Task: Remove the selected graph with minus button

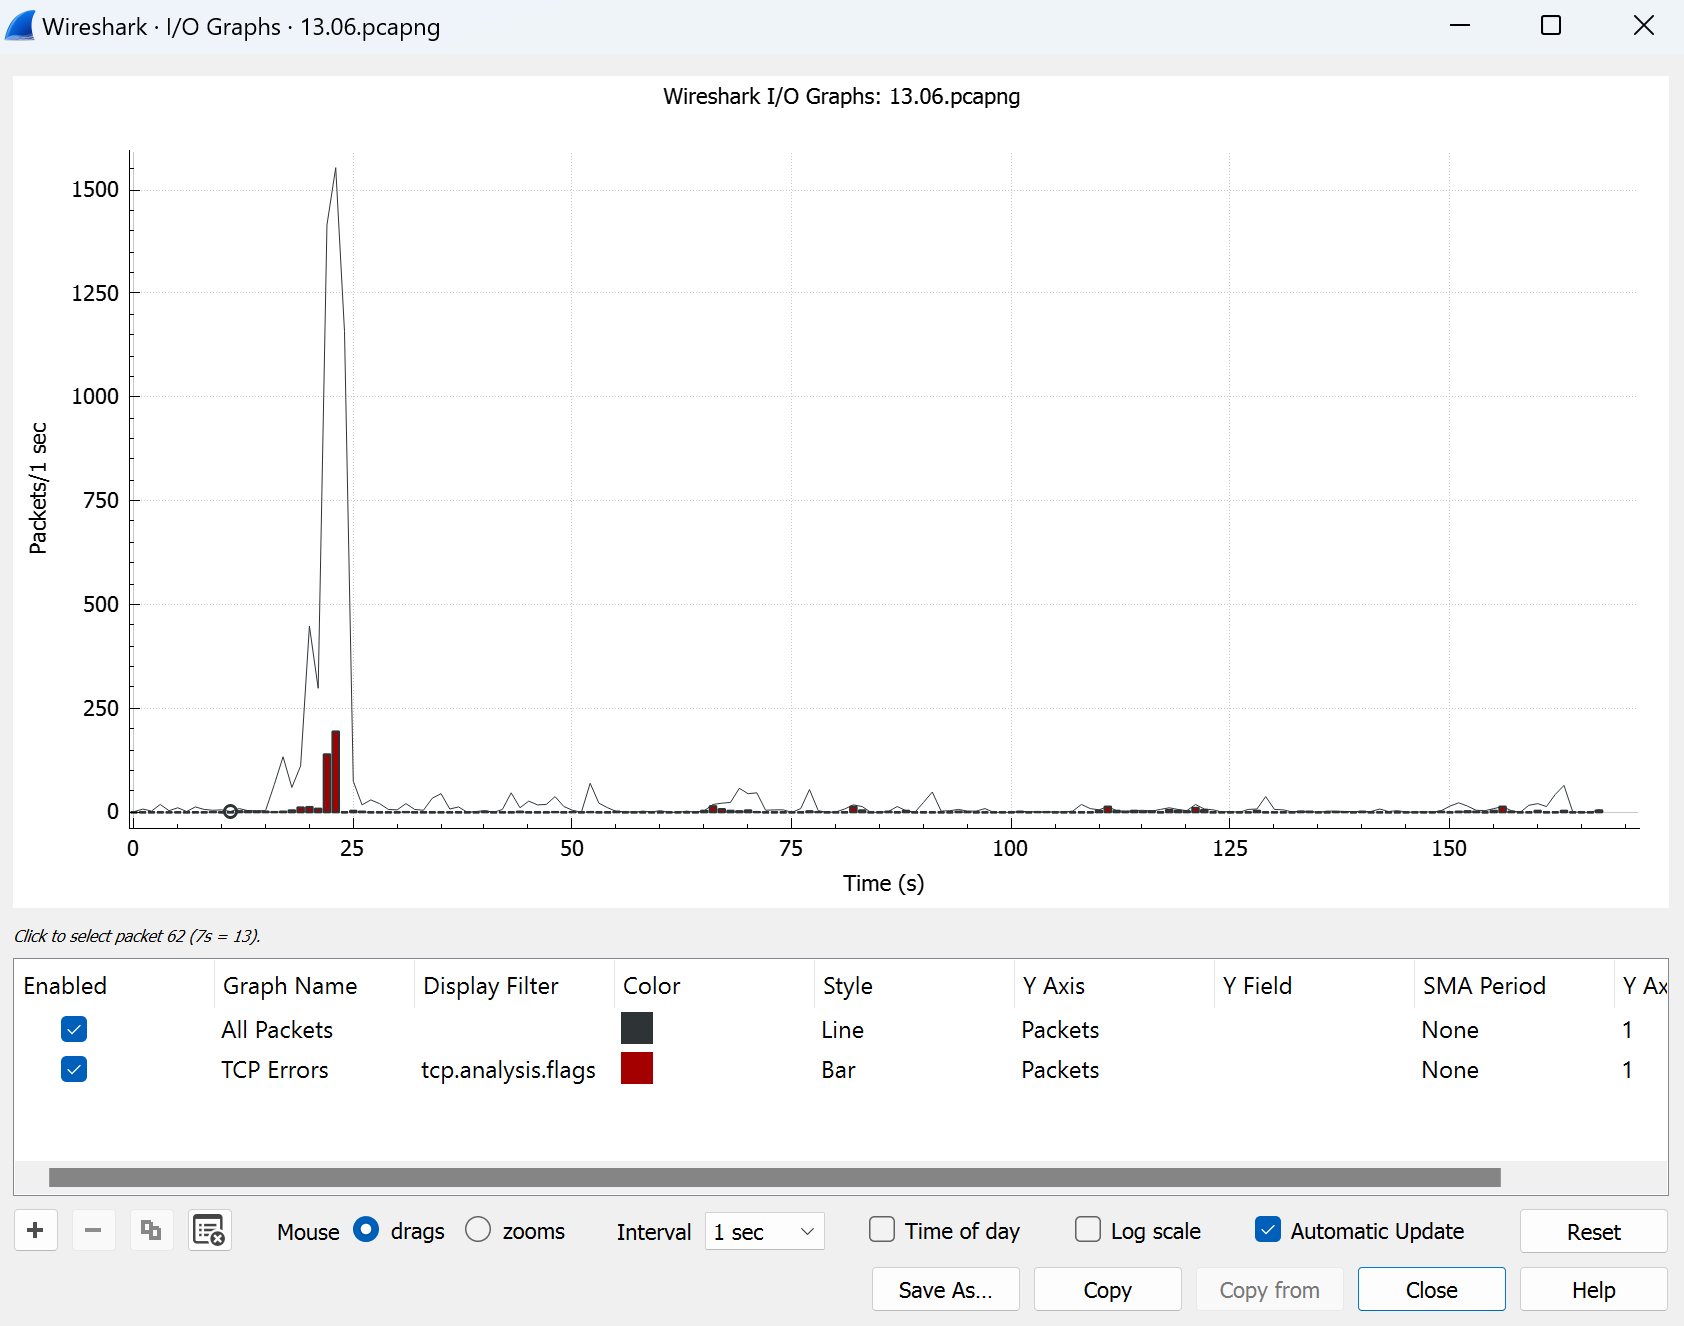Action: (x=93, y=1230)
